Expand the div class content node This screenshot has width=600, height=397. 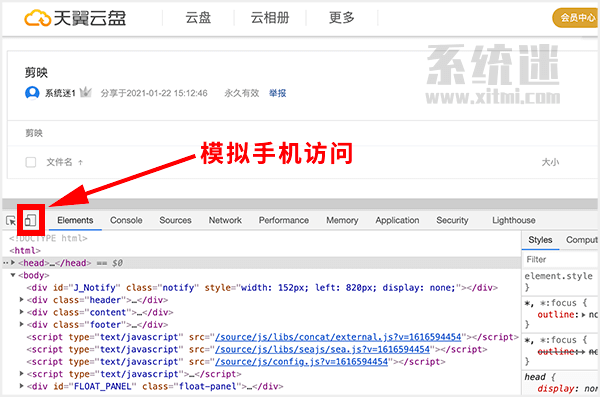click(22, 312)
